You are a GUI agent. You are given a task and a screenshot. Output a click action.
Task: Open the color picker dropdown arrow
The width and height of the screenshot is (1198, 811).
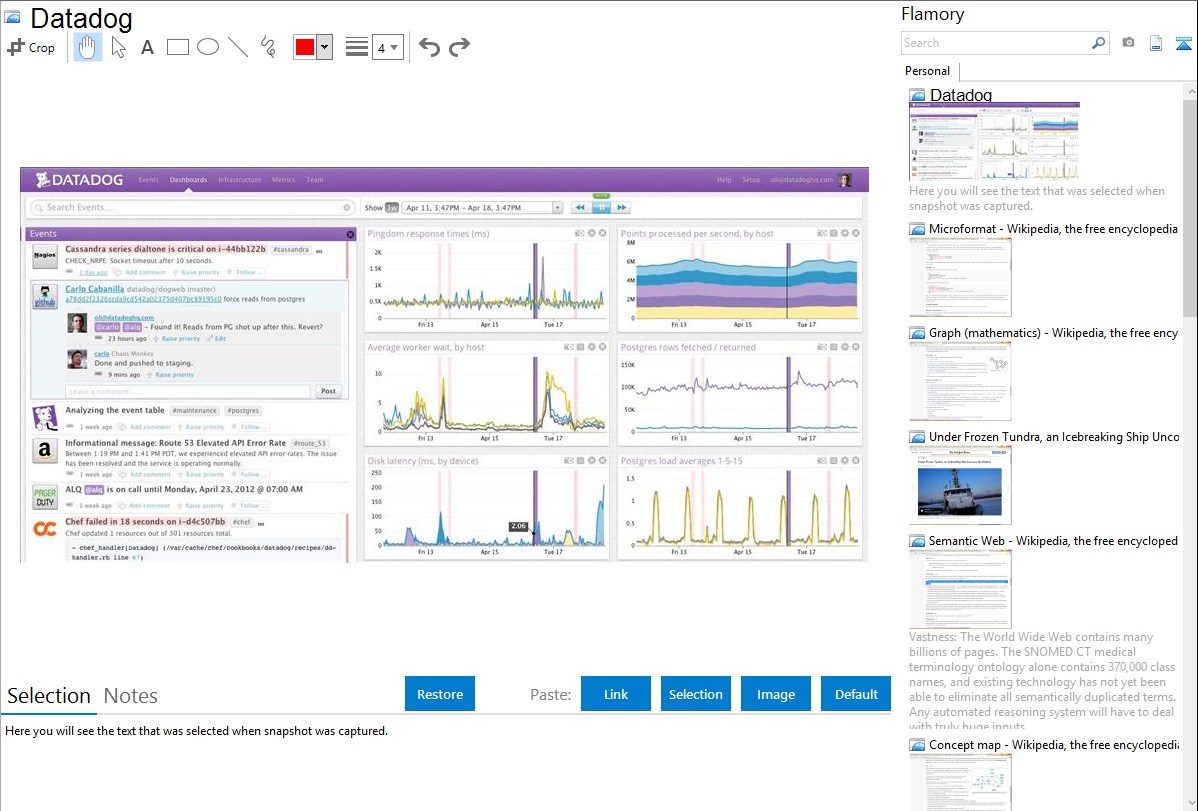(324, 47)
